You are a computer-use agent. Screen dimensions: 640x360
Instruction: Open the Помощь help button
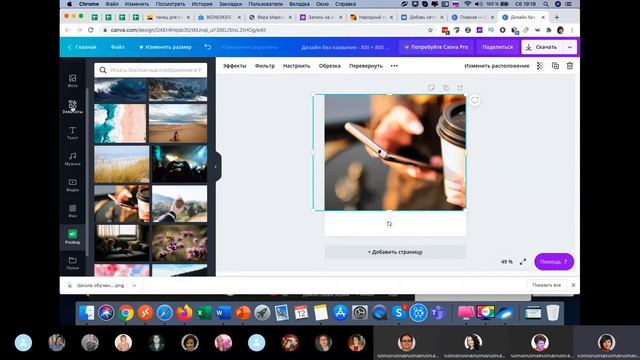pos(554,262)
